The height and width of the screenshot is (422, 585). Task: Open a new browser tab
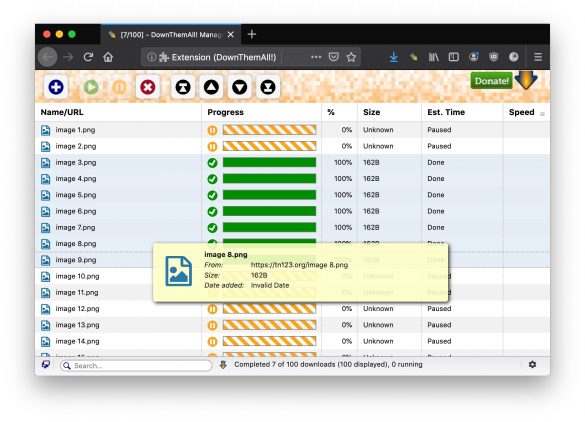[x=252, y=34]
